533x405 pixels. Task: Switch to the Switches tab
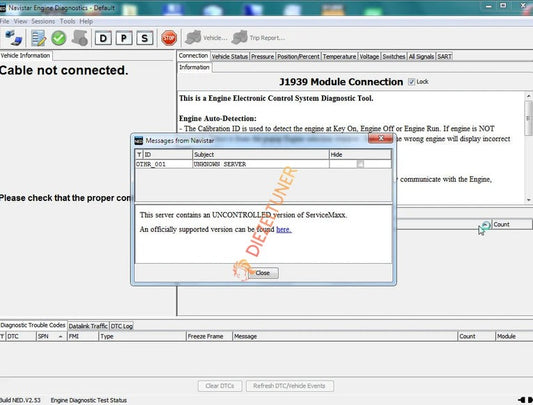pyautogui.click(x=394, y=56)
